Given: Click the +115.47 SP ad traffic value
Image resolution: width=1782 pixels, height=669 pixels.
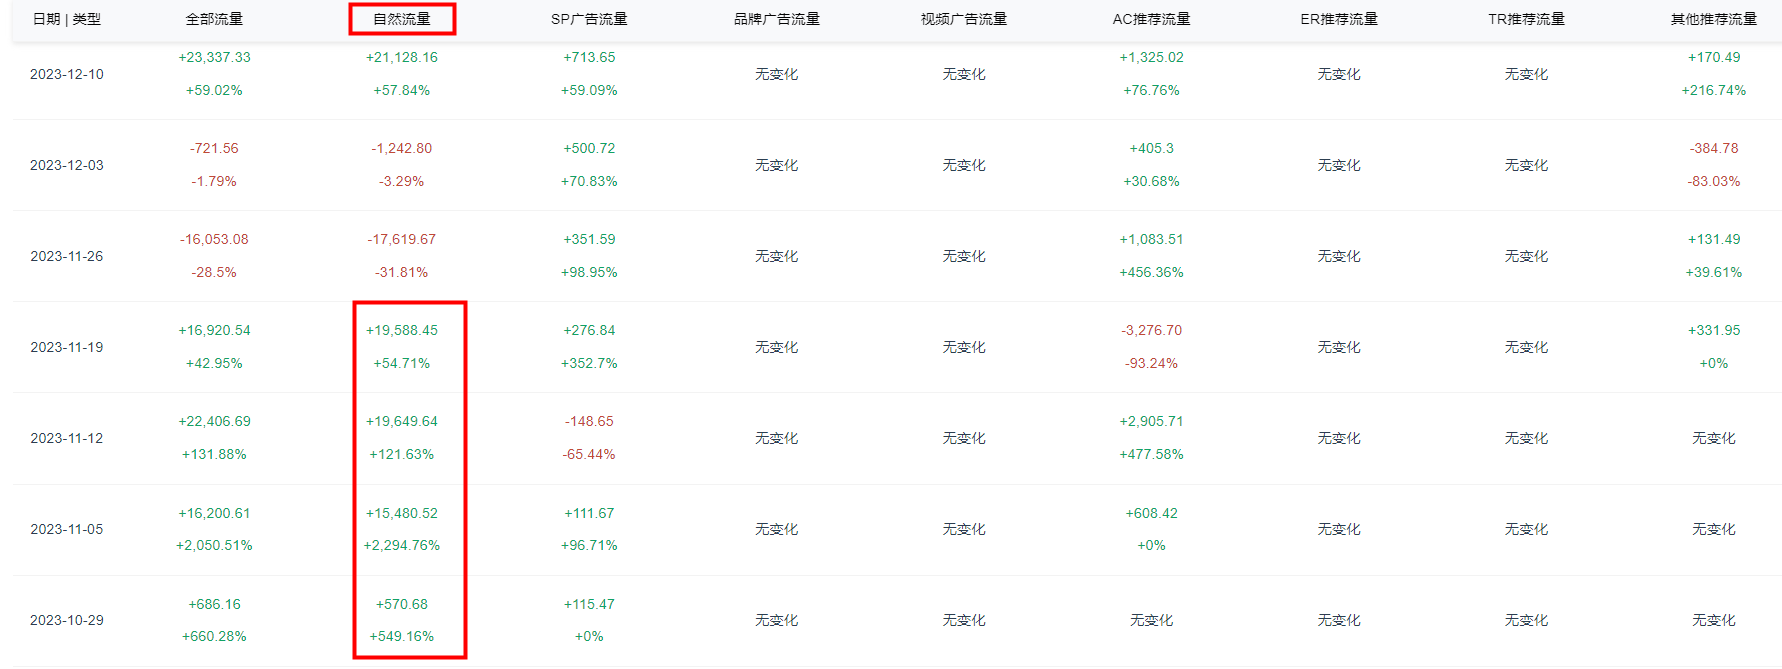Looking at the screenshot, I should [589, 604].
